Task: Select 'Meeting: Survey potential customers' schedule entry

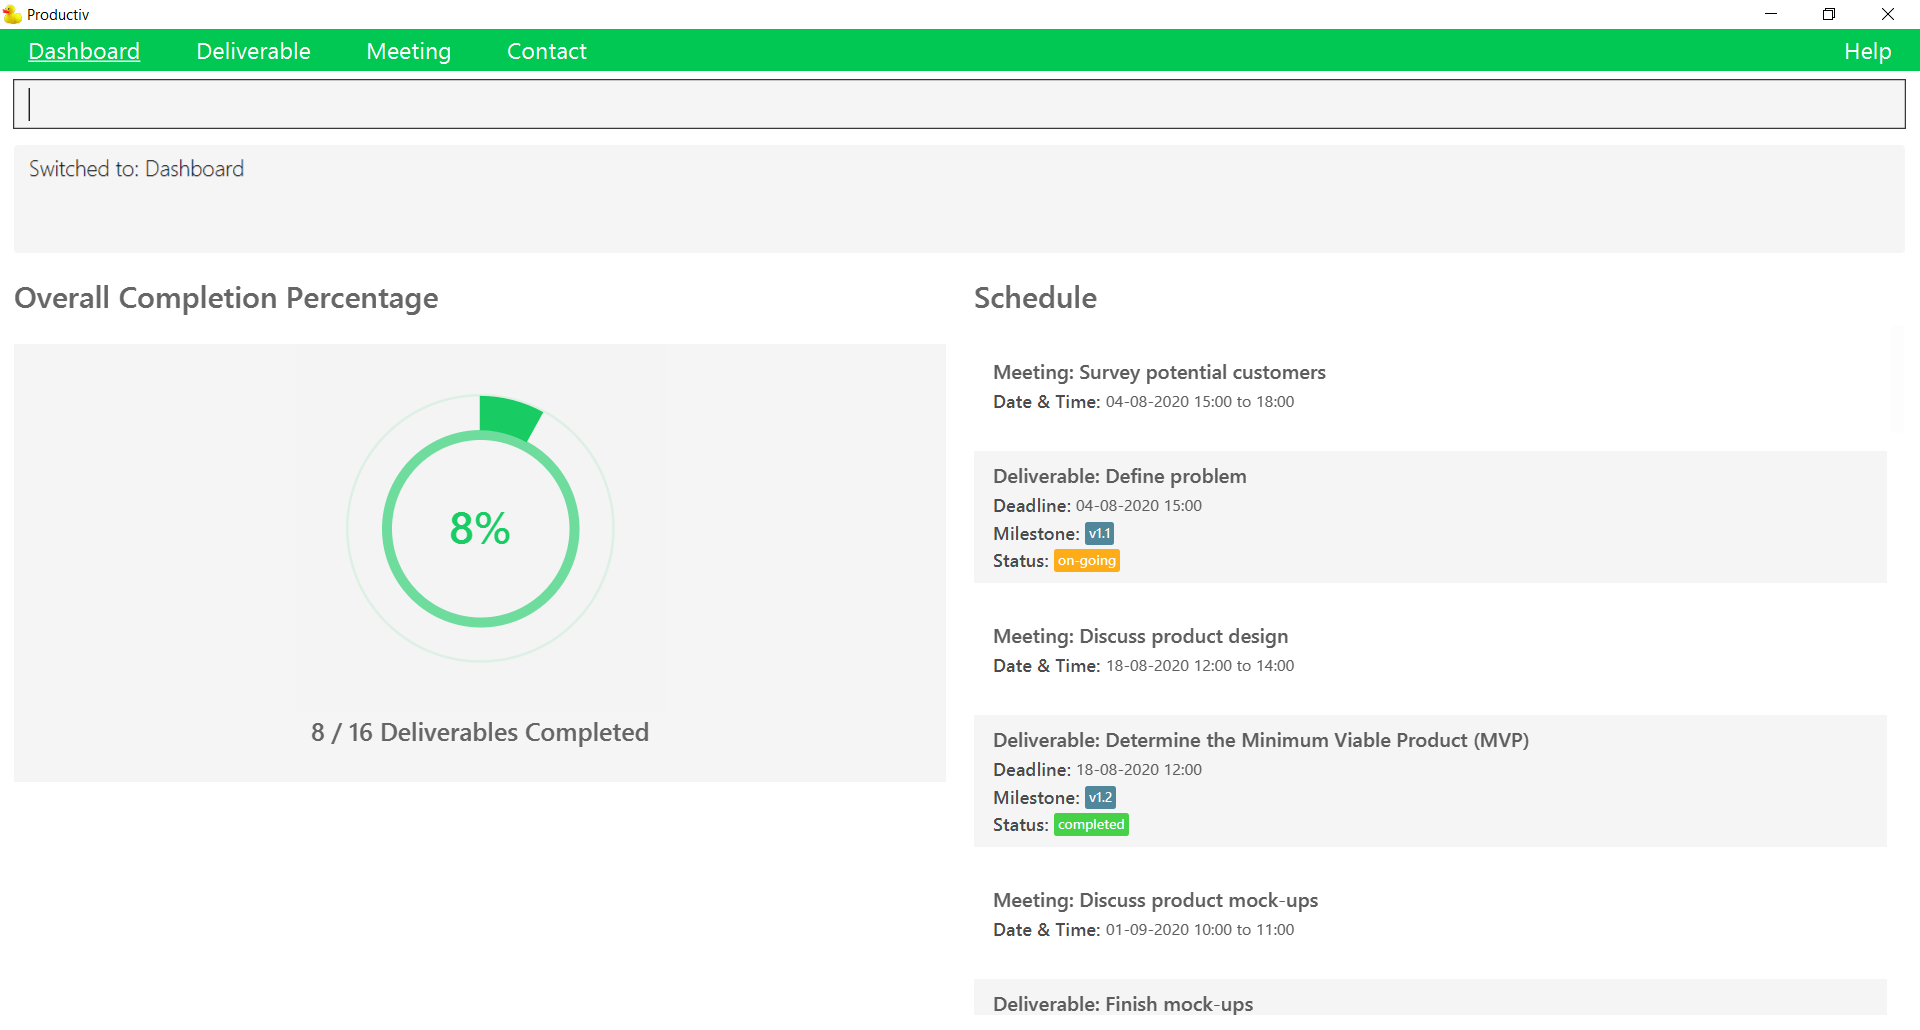Action: coord(1430,386)
